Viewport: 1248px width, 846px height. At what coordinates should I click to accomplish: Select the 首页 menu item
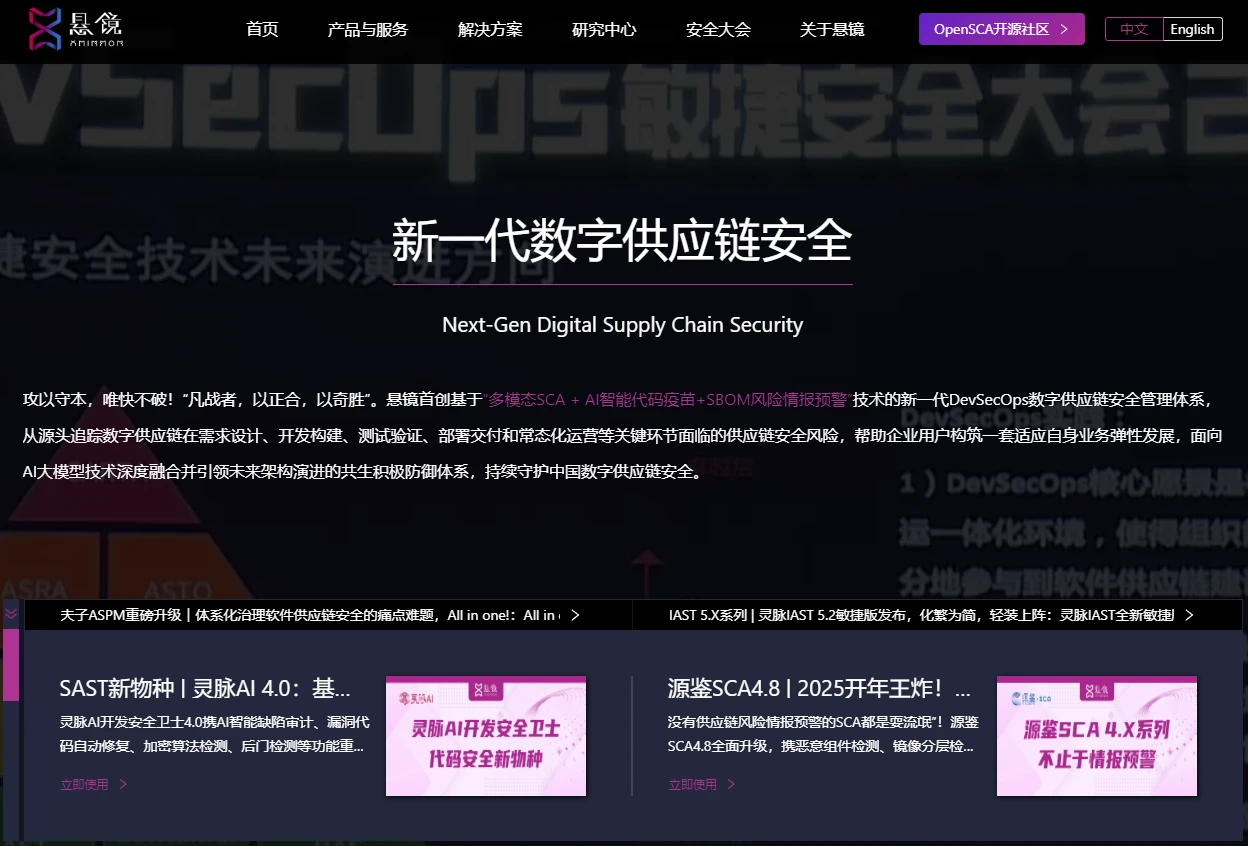click(262, 29)
